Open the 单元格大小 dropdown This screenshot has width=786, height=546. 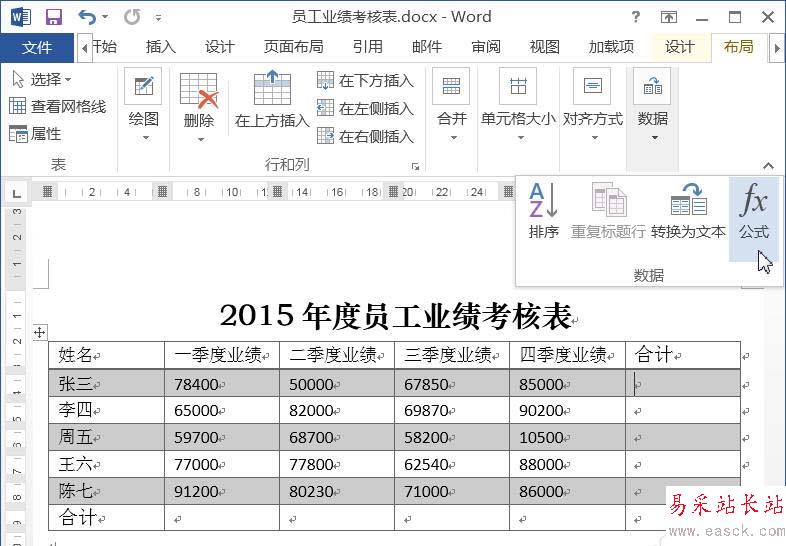518,105
